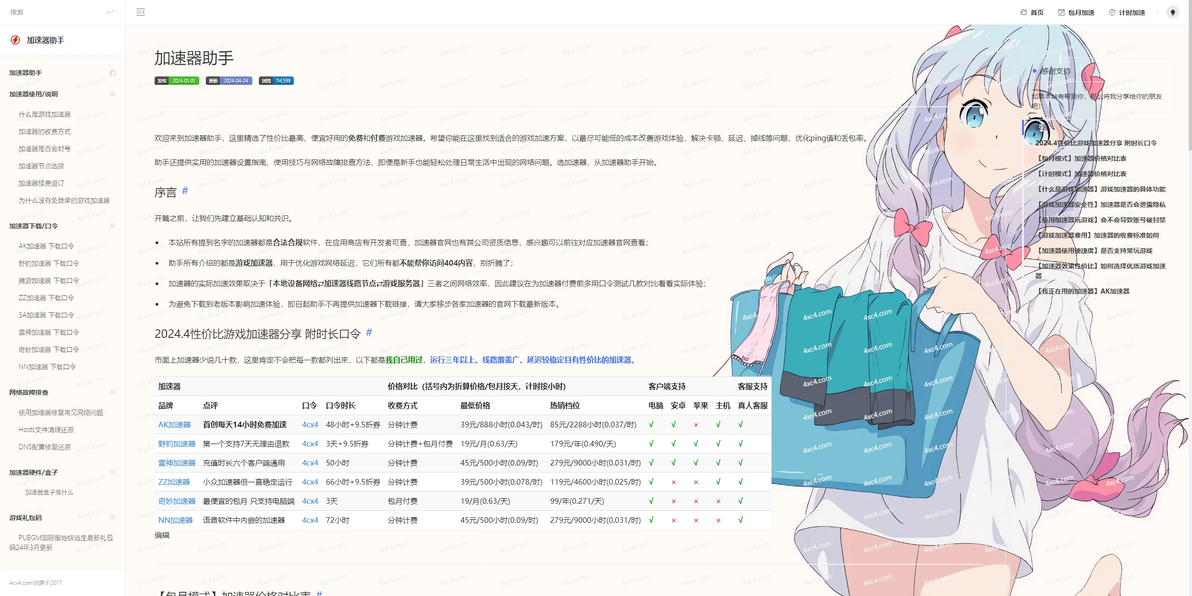Open 为什么没有免登录的游戏加速器 in sidebar
This screenshot has width=1192, height=596.
click(64, 201)
